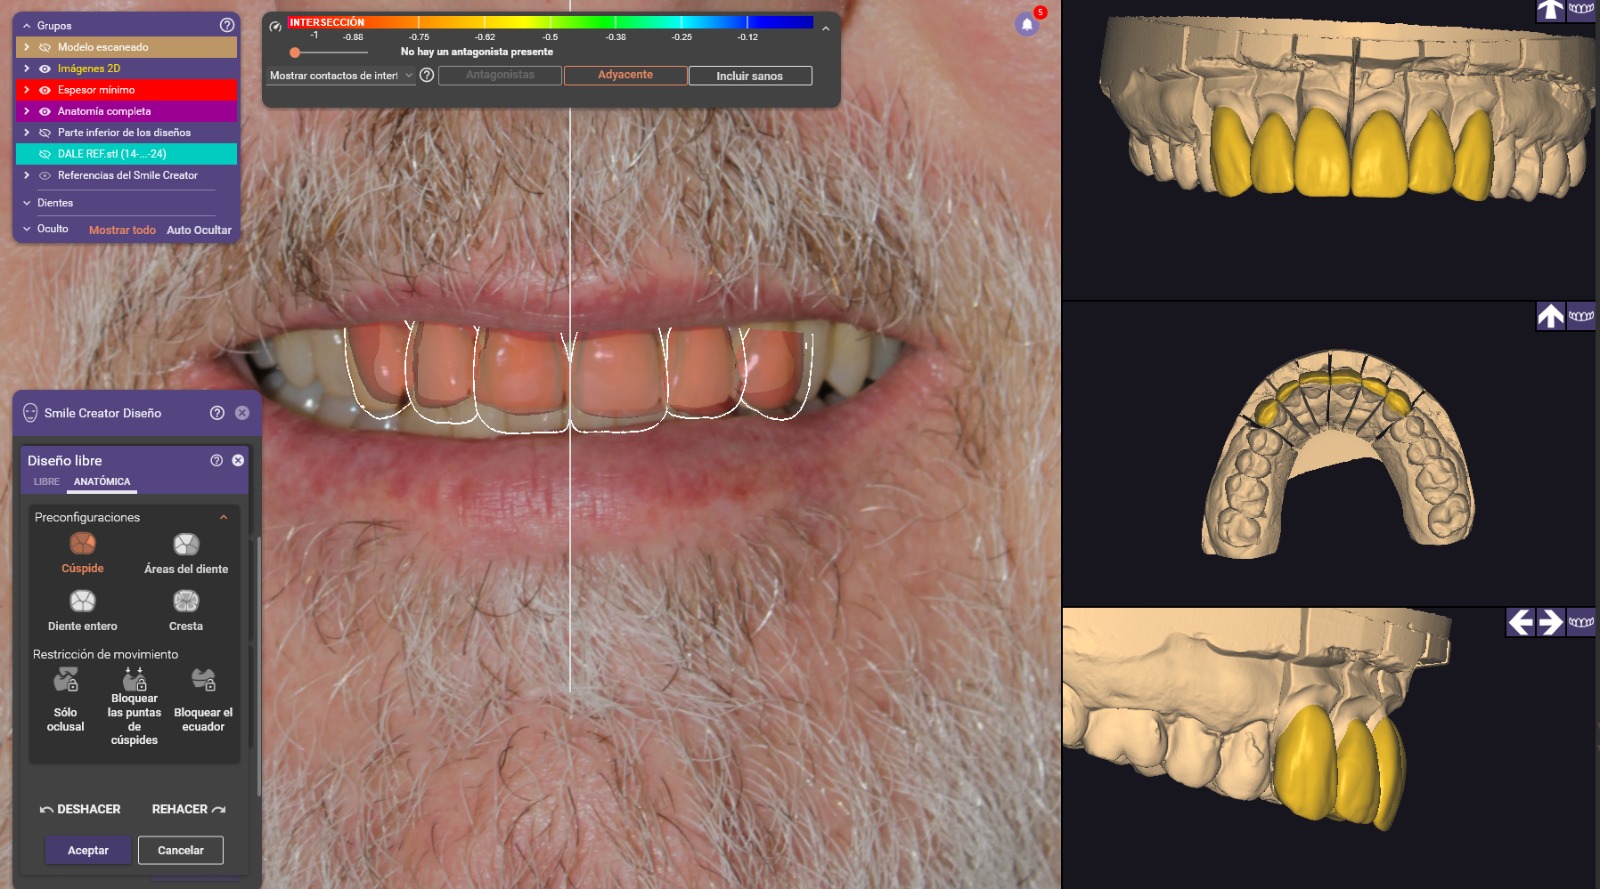Select the Diente entero preset icon
The height and width of the screenshot is (889, 1600).
[82, 601]
